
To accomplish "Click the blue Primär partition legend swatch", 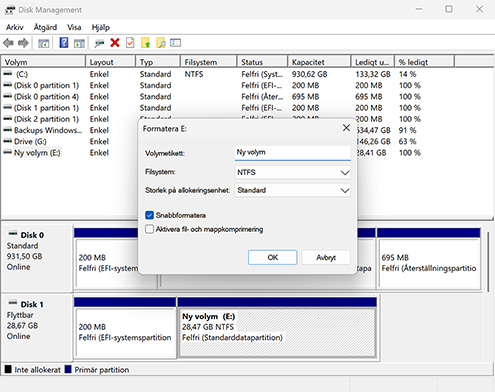I will (68, 369).
